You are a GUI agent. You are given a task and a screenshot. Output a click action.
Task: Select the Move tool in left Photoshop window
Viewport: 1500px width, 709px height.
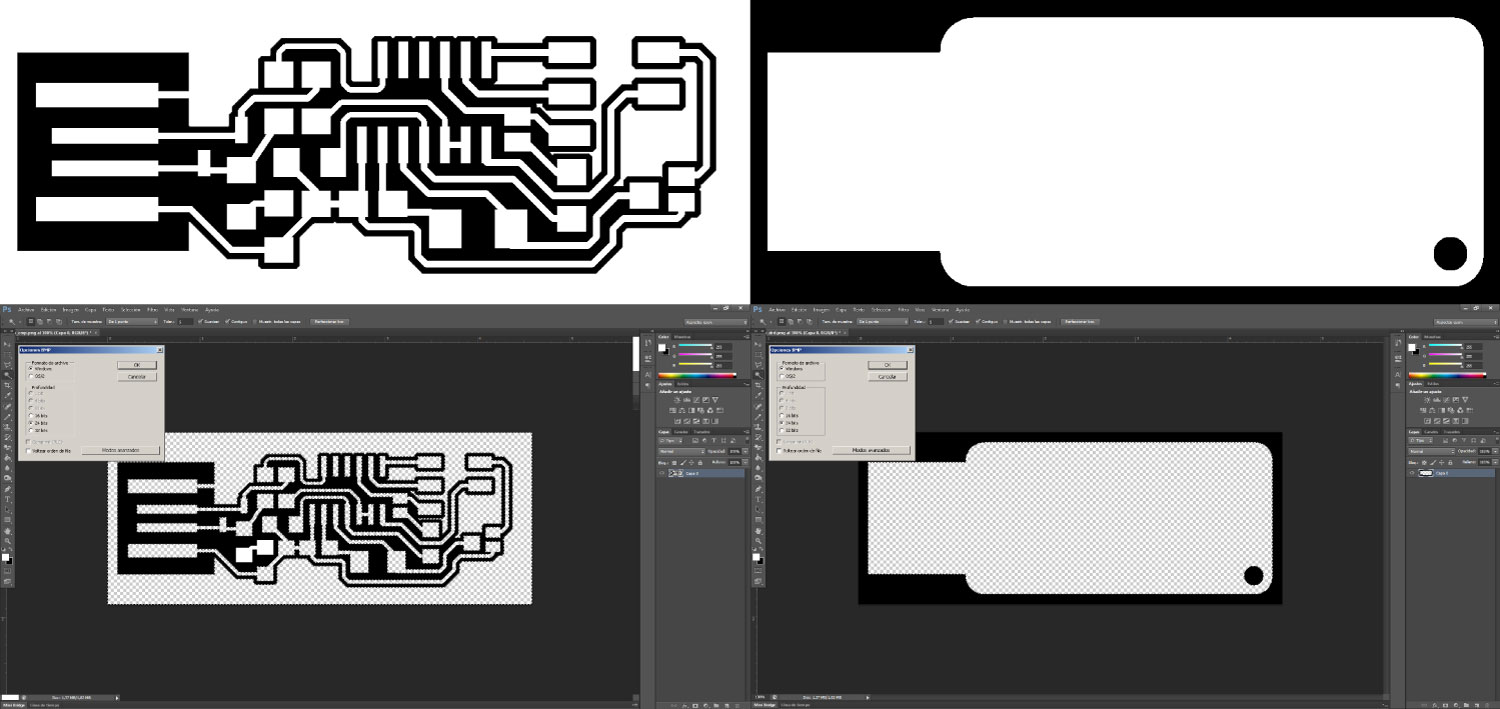pyautogui.click(x=7, y=343)
